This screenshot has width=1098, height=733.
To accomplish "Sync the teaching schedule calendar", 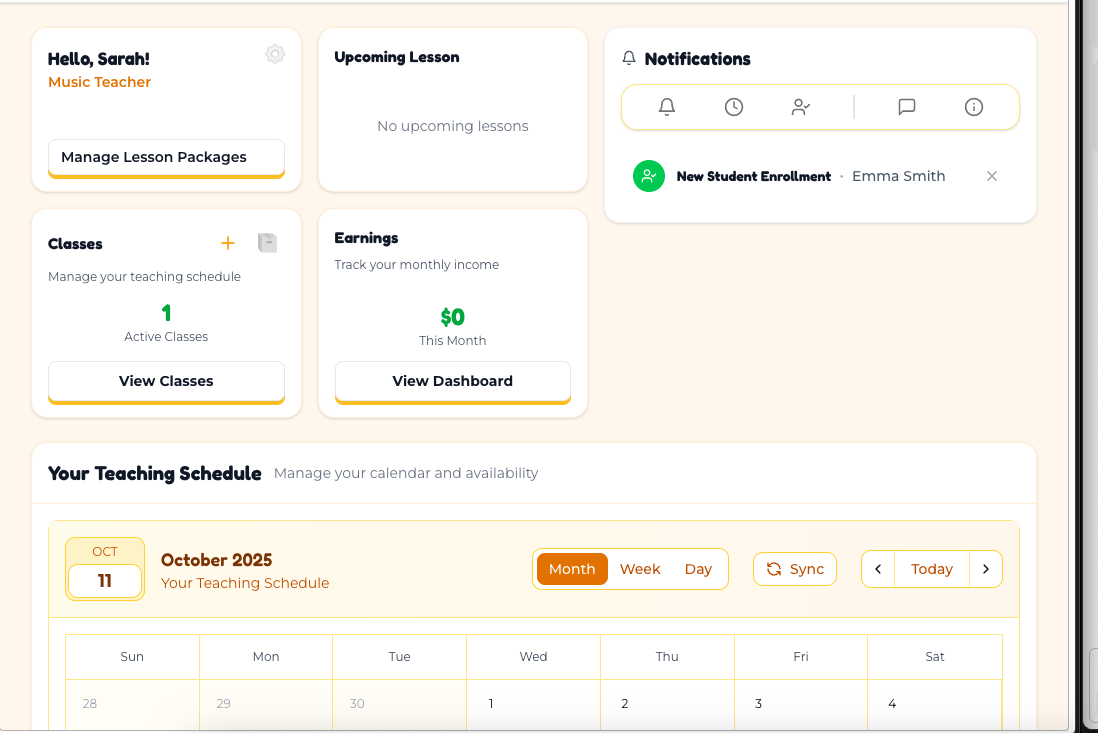I will click(795, 569).
